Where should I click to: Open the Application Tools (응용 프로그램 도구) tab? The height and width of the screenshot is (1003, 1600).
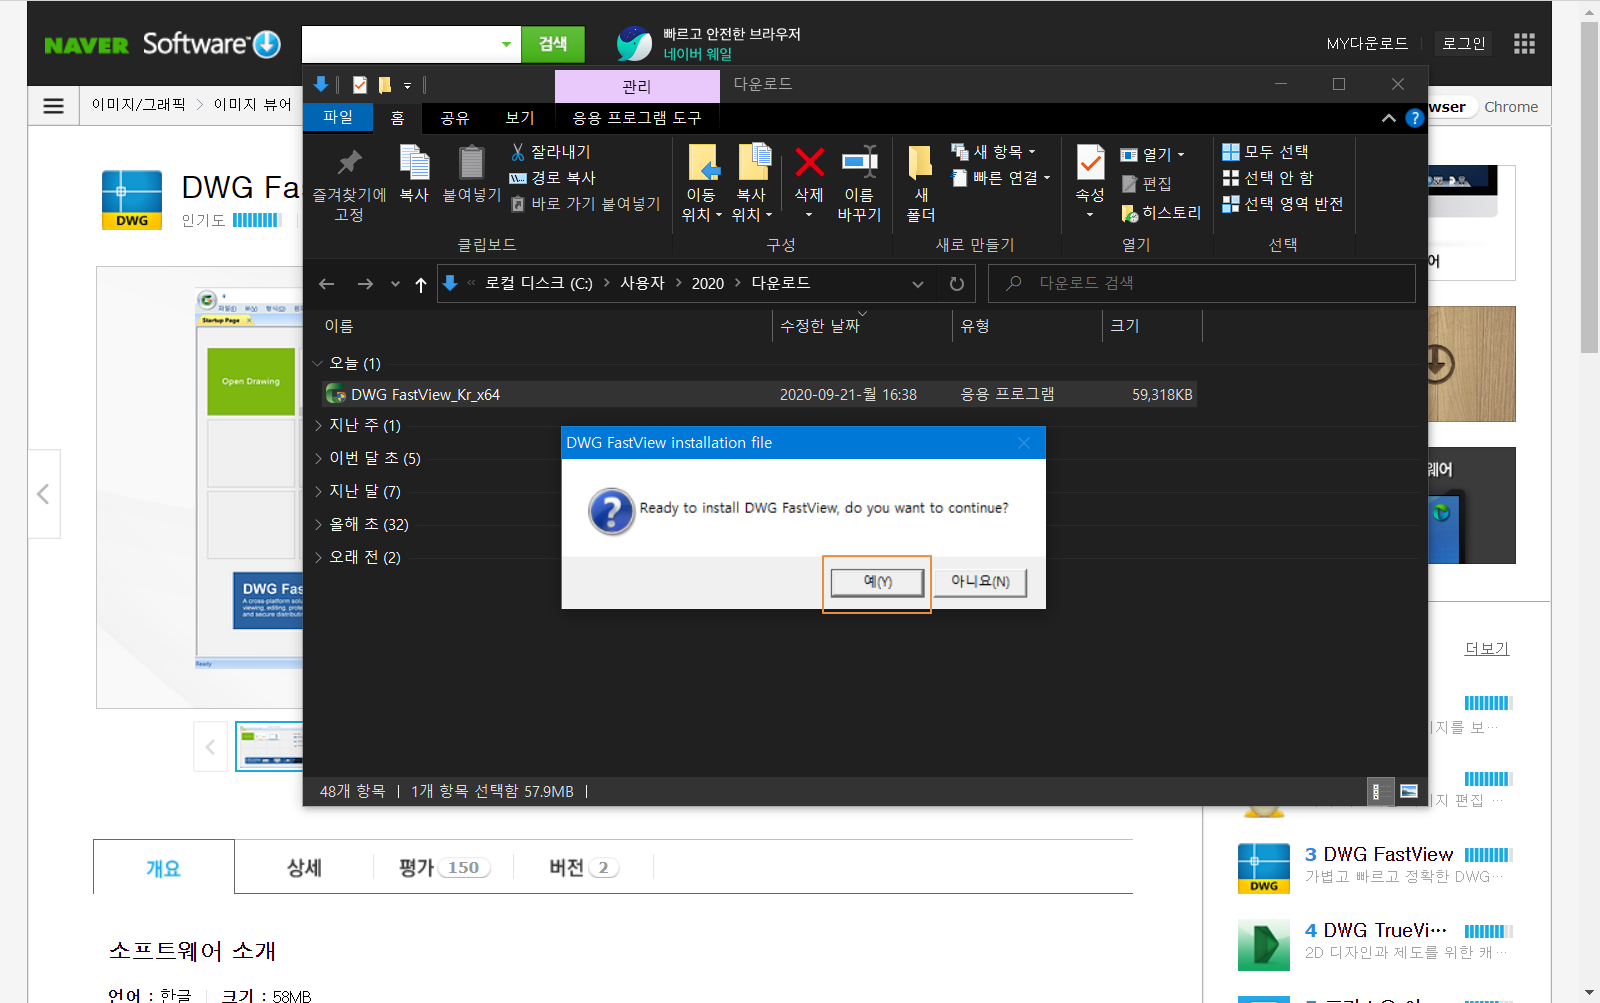(x=637, y=117)
